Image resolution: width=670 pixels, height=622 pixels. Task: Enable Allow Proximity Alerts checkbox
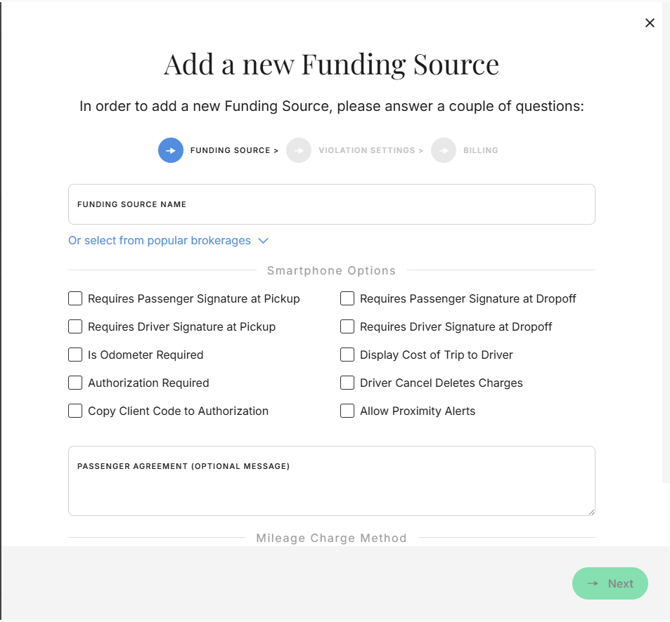pyautogui.click(x=347, y=410)
